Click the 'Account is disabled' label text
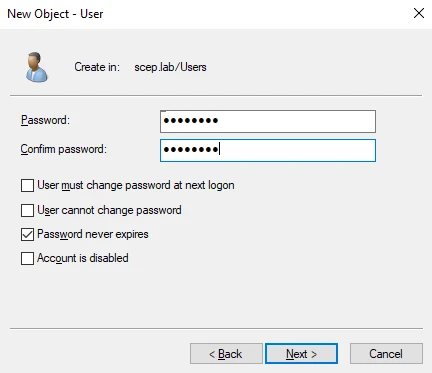 click(x=83, y=258)
